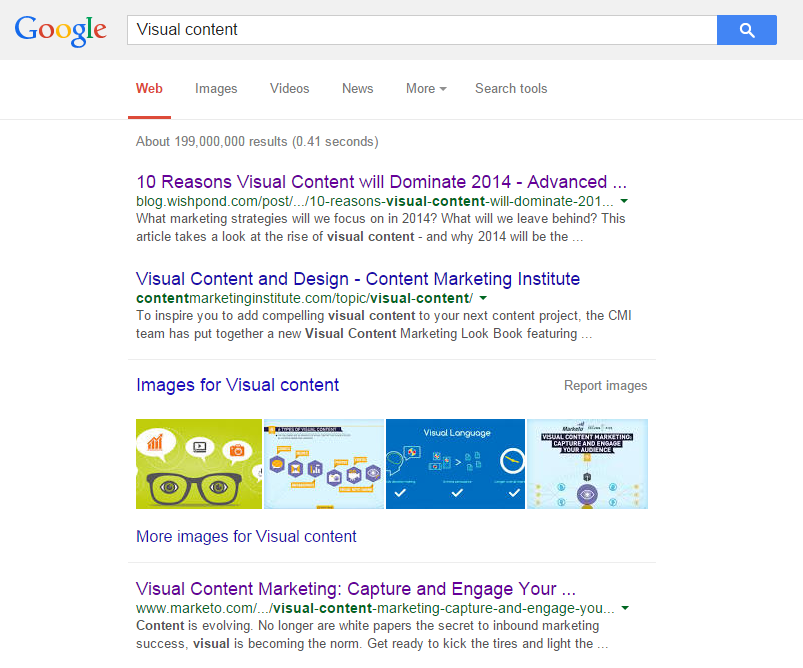The height and width of the screenshot is (668, 803).
Task: Open the Visual Language blue thumbnail
Action: point(455,464)
